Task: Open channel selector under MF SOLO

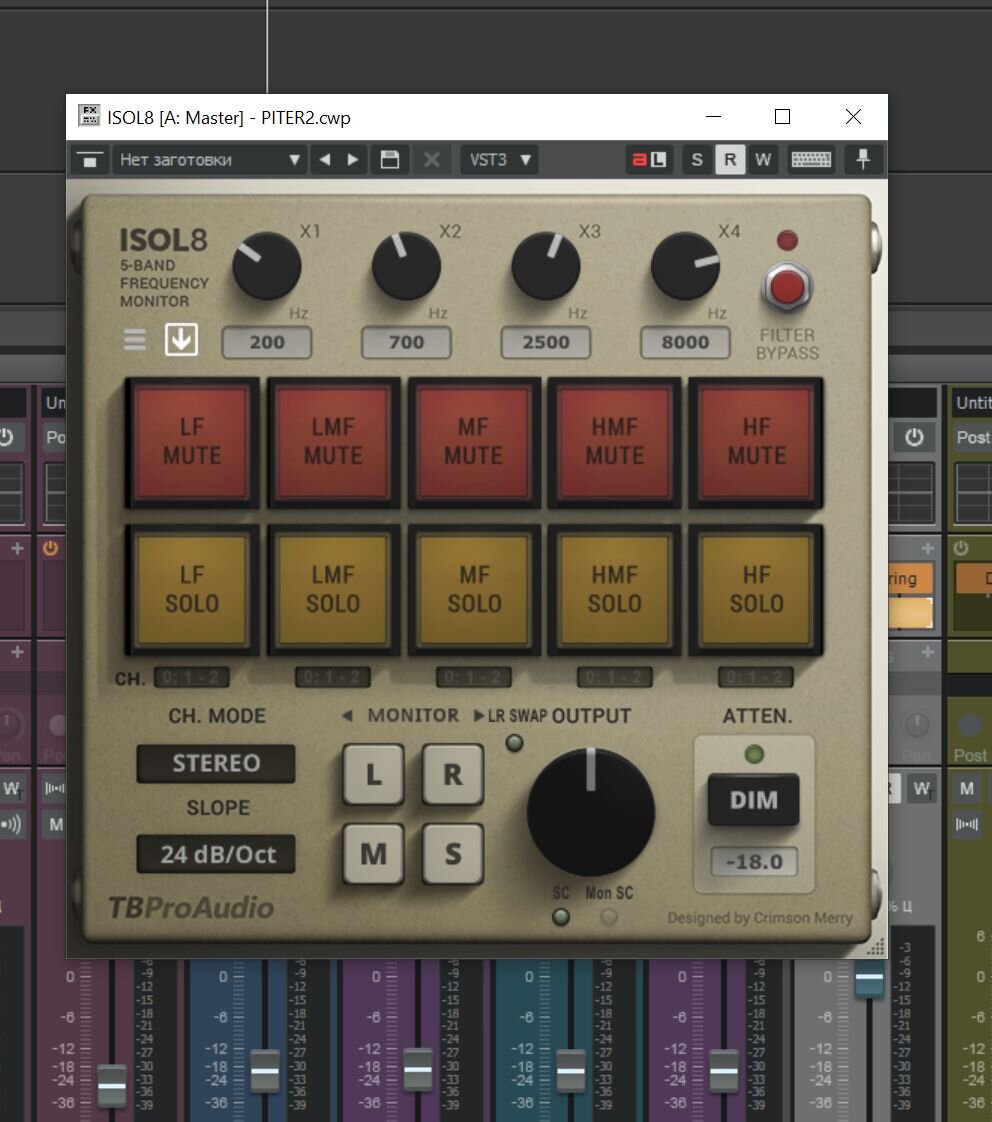Action: click(474, 677)
